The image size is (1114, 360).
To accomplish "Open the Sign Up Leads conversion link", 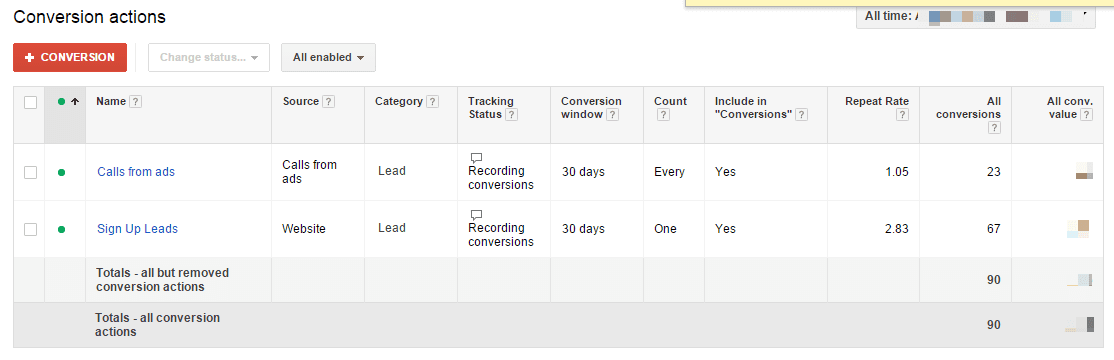I will (137, 229).
